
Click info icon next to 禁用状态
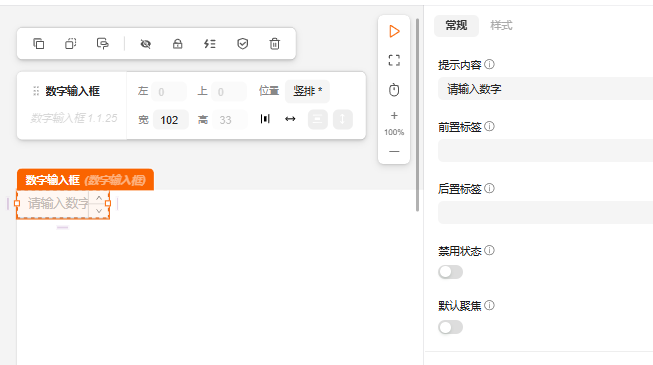(x=490, y=250)
